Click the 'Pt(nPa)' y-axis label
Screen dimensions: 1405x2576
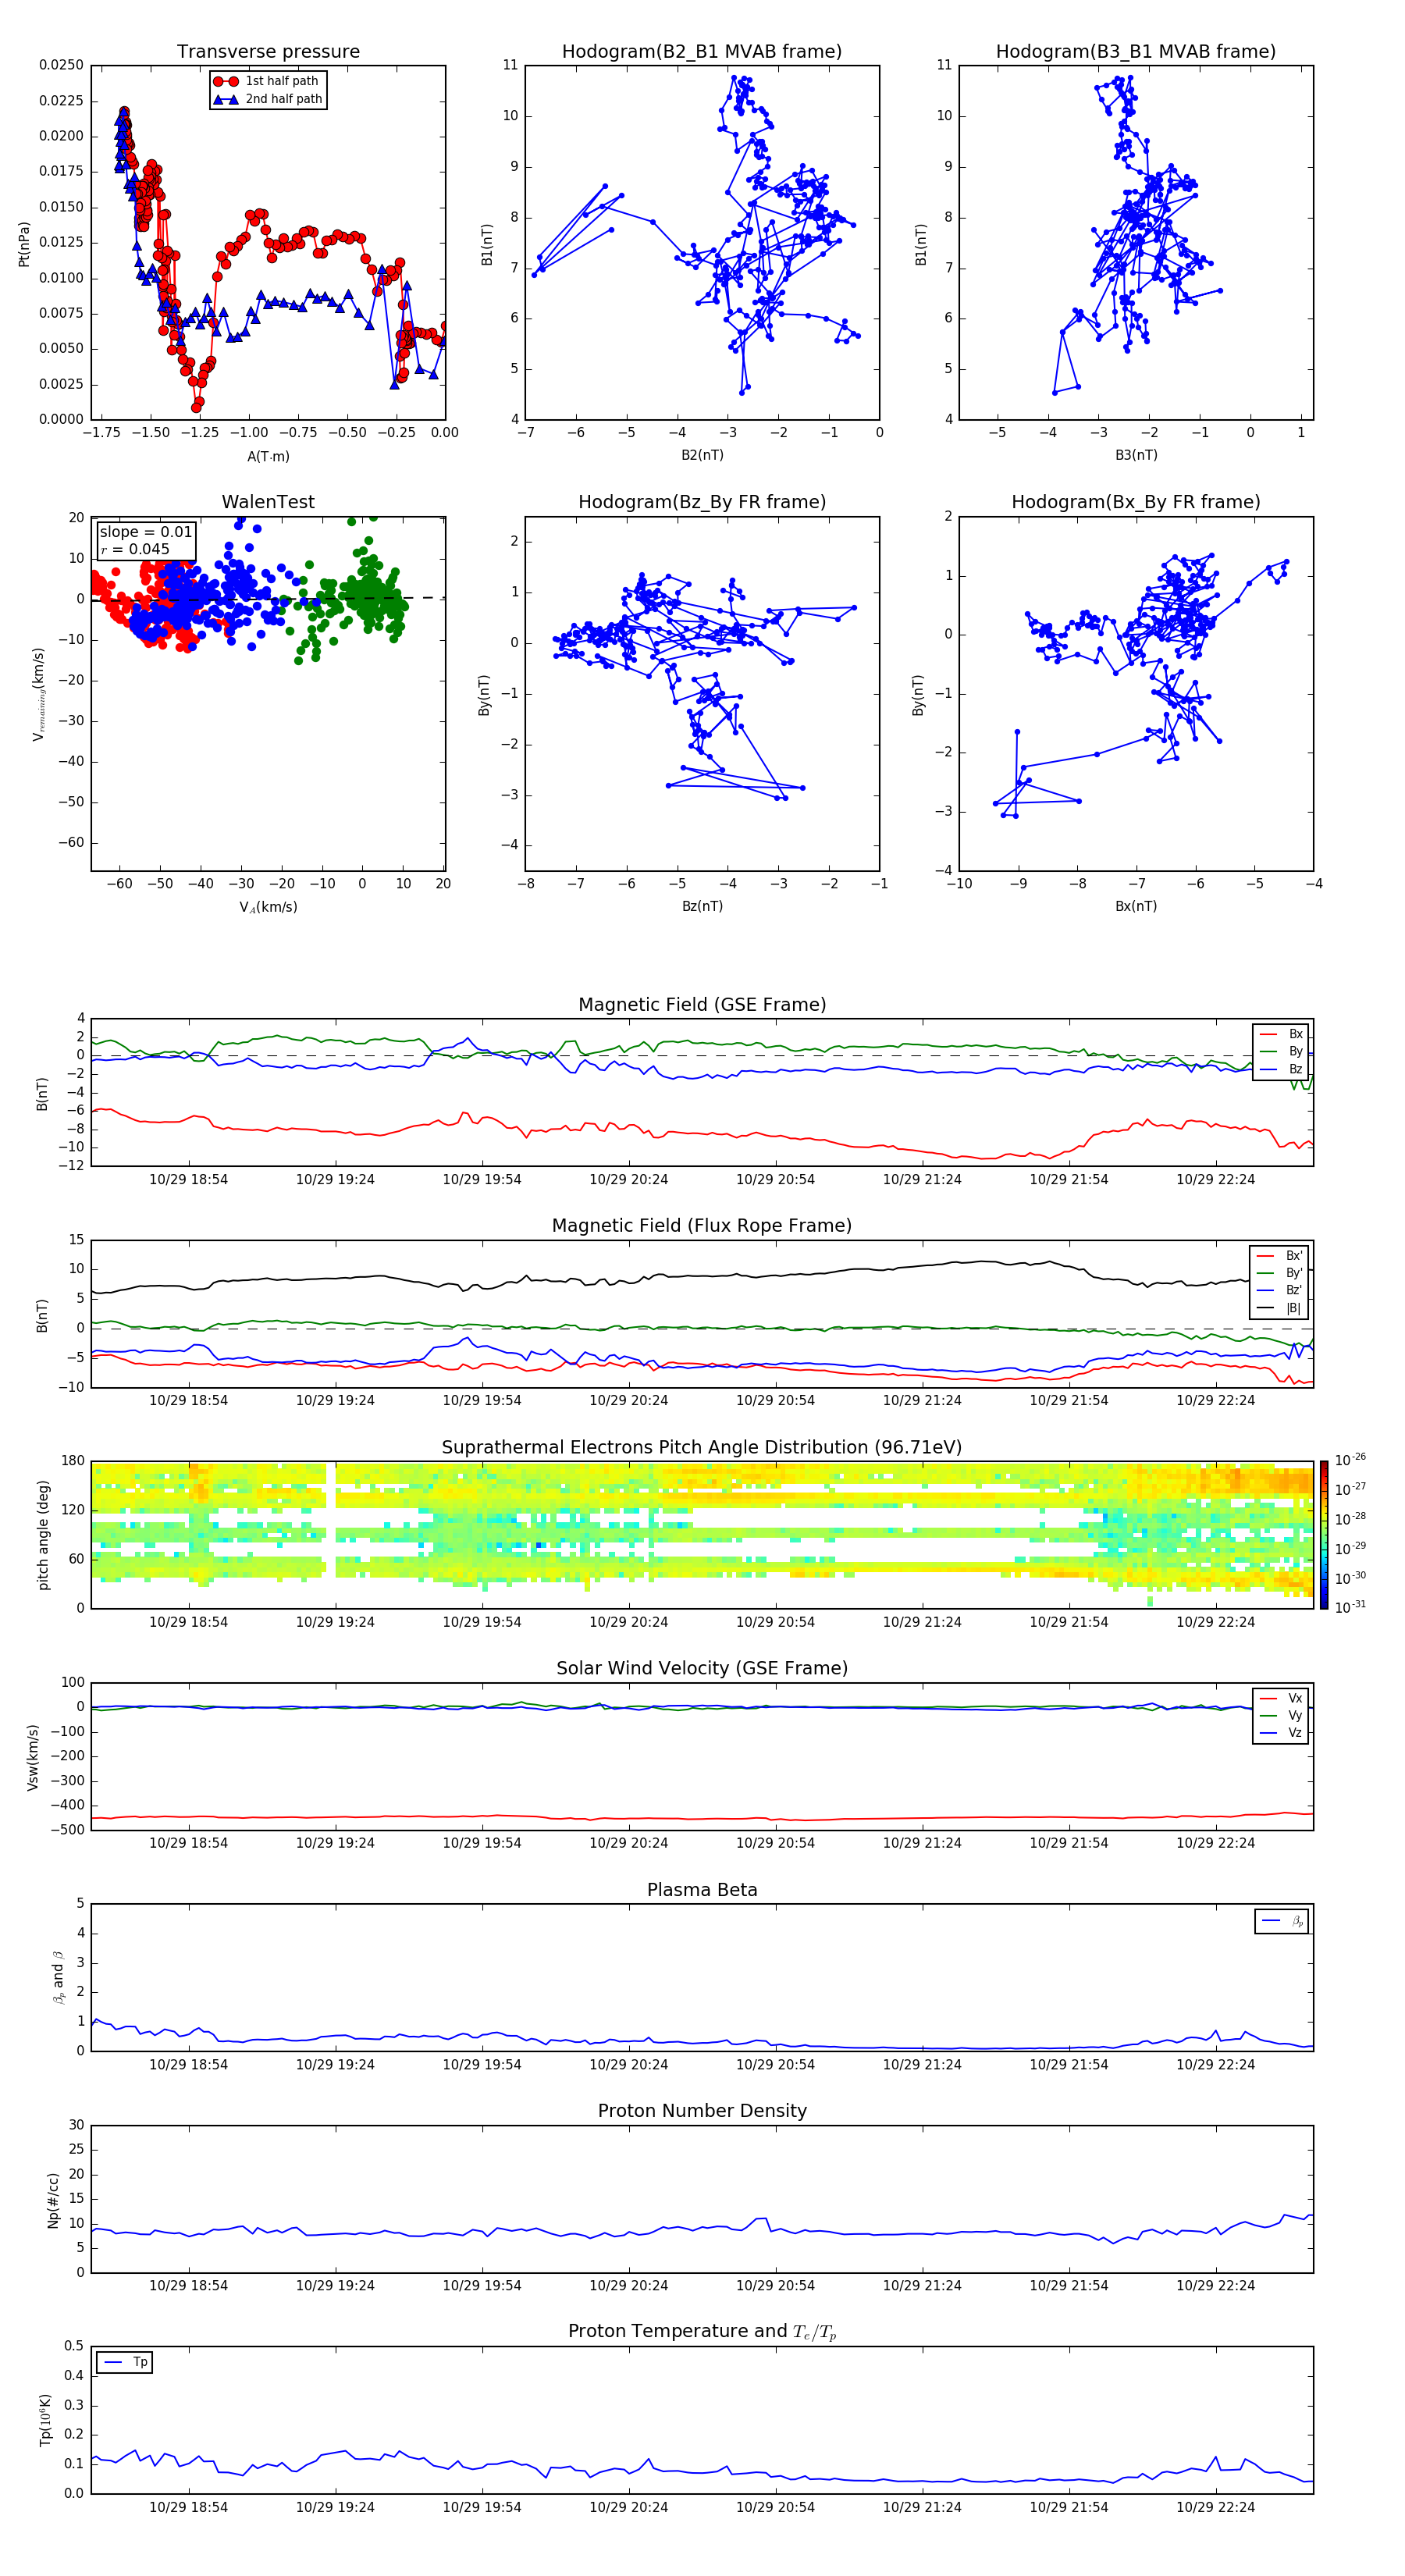(x=24, y=244)
